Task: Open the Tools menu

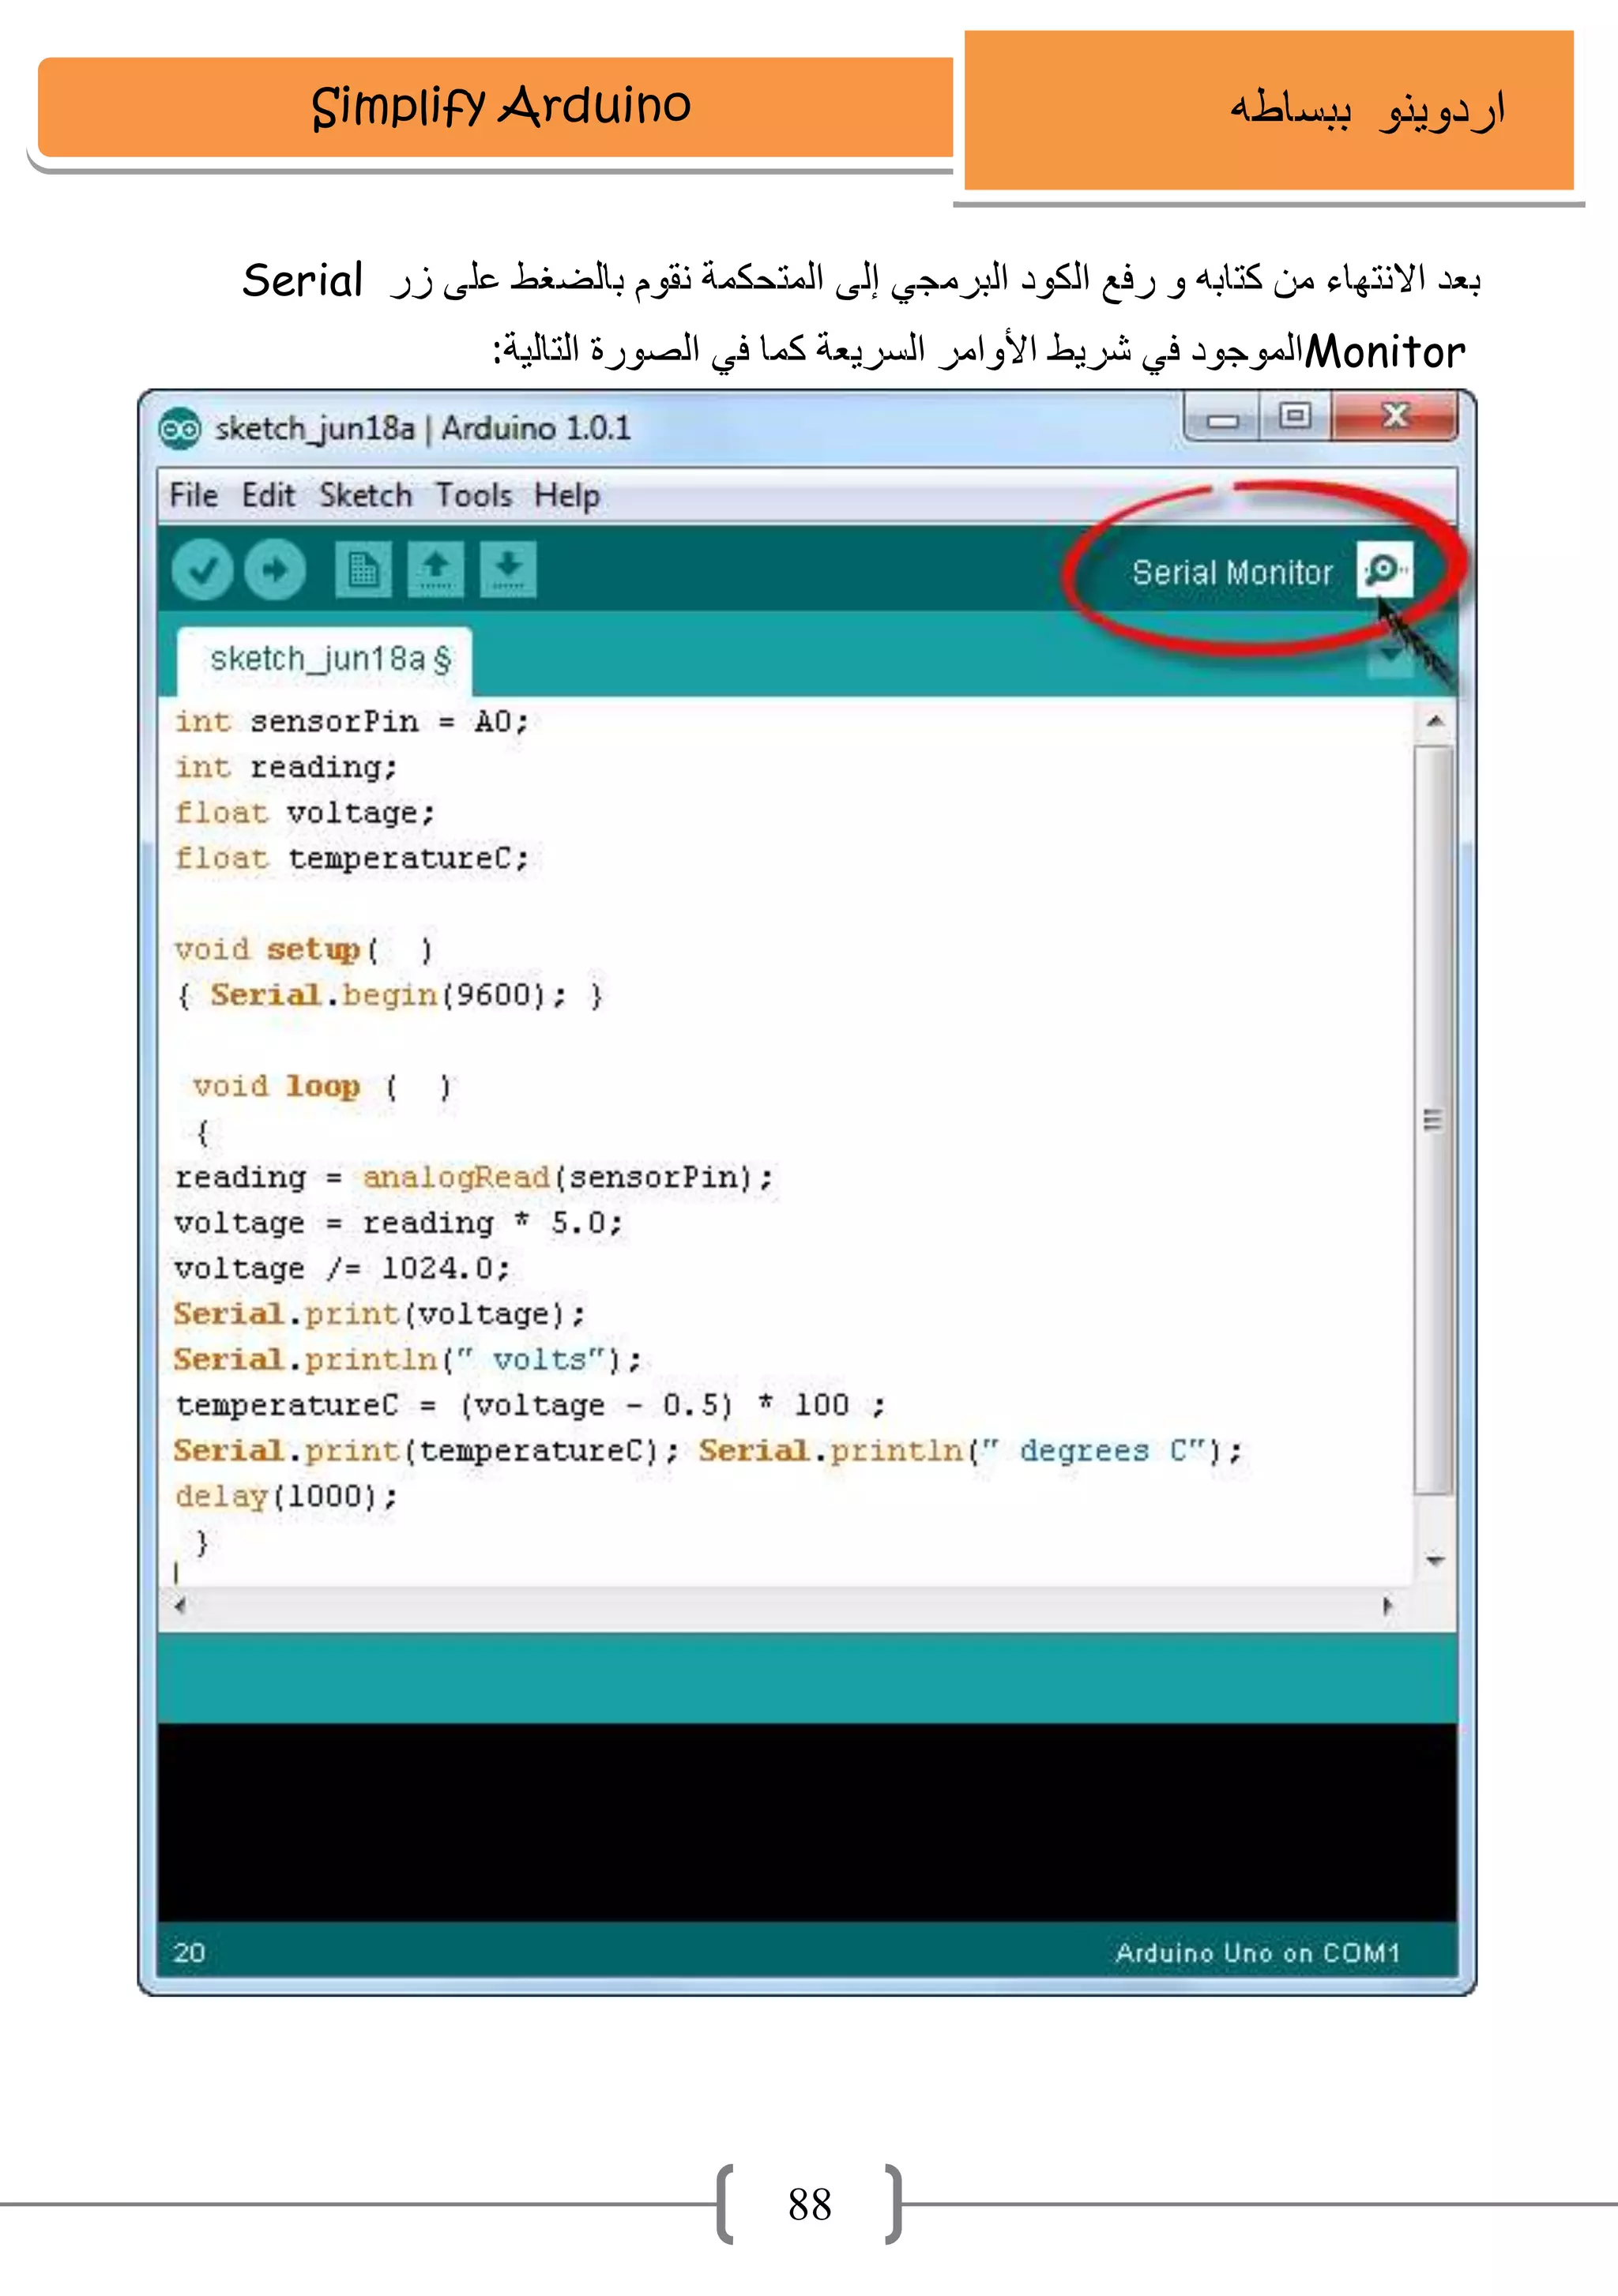Action: (473, 496)
